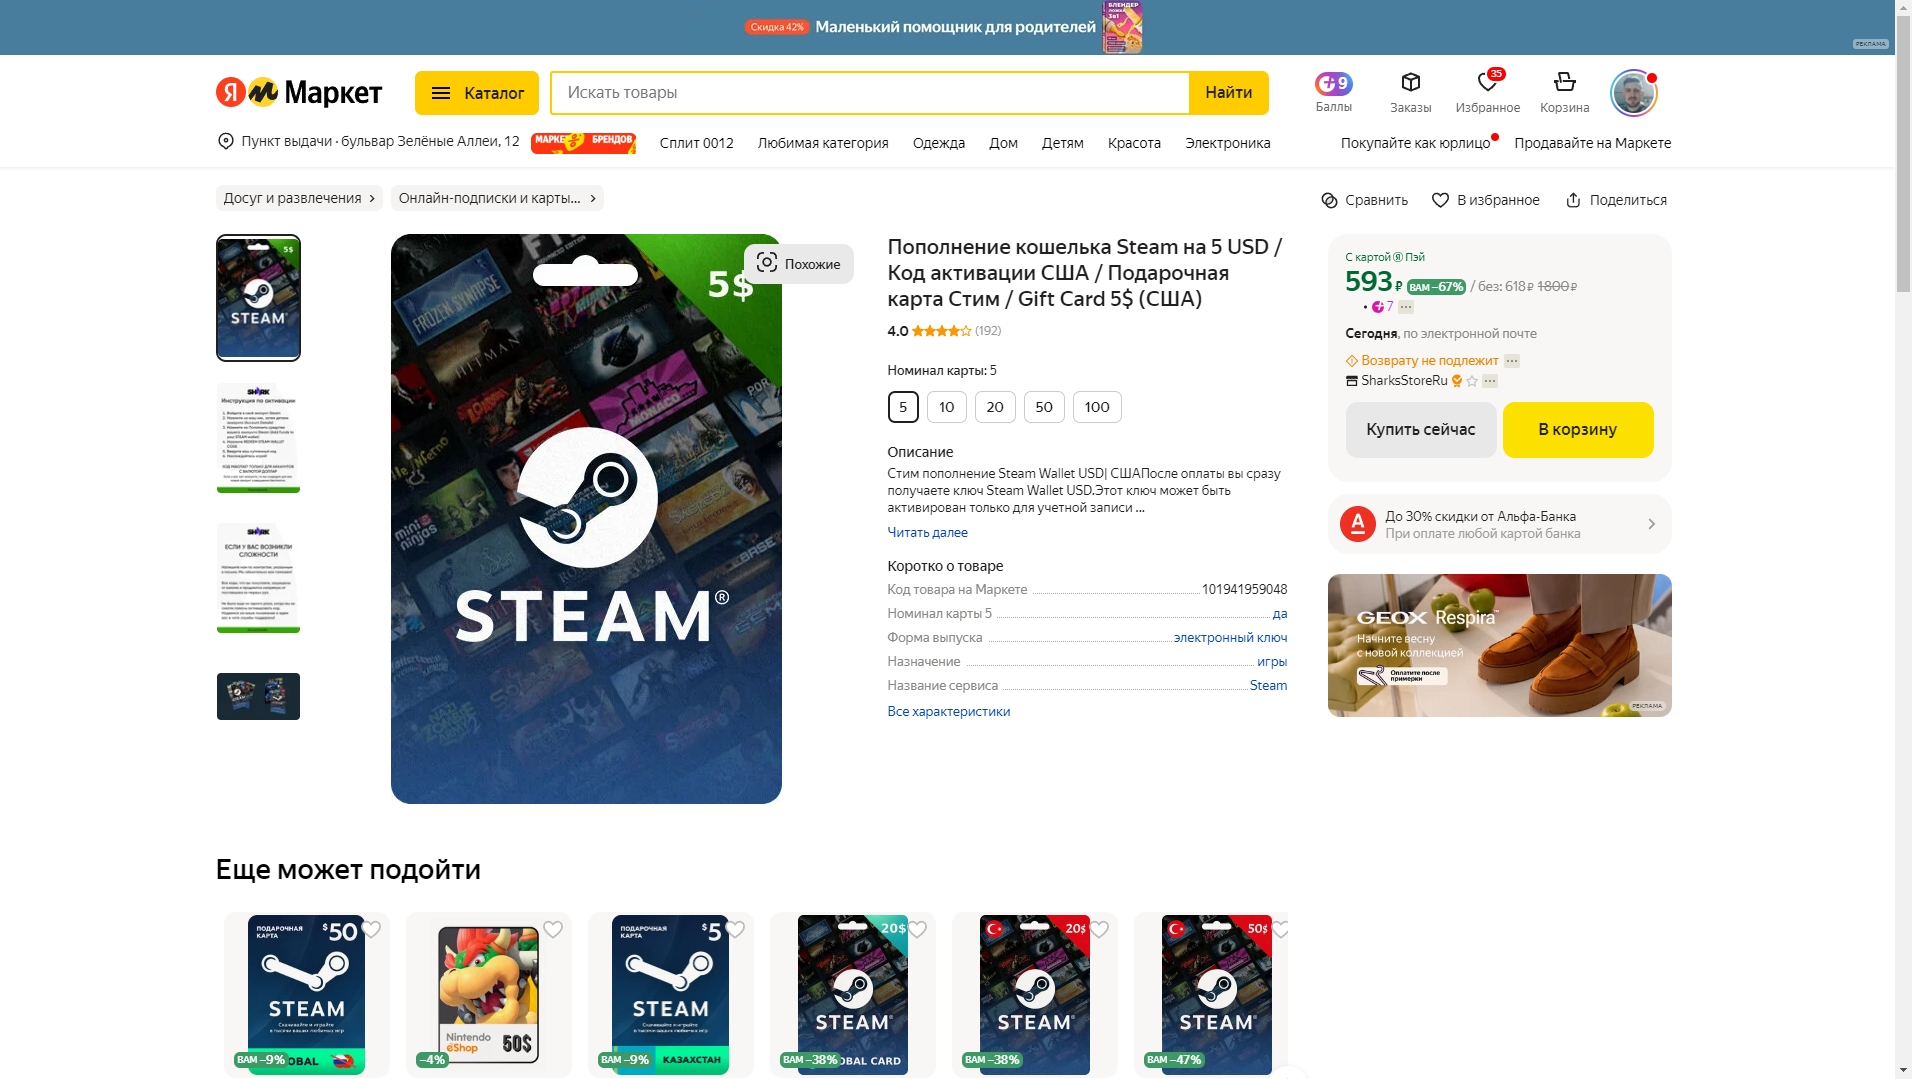This screenshot has height=1079, width=1912.
Task: Click В корзину button
Action: point(1577,430)
